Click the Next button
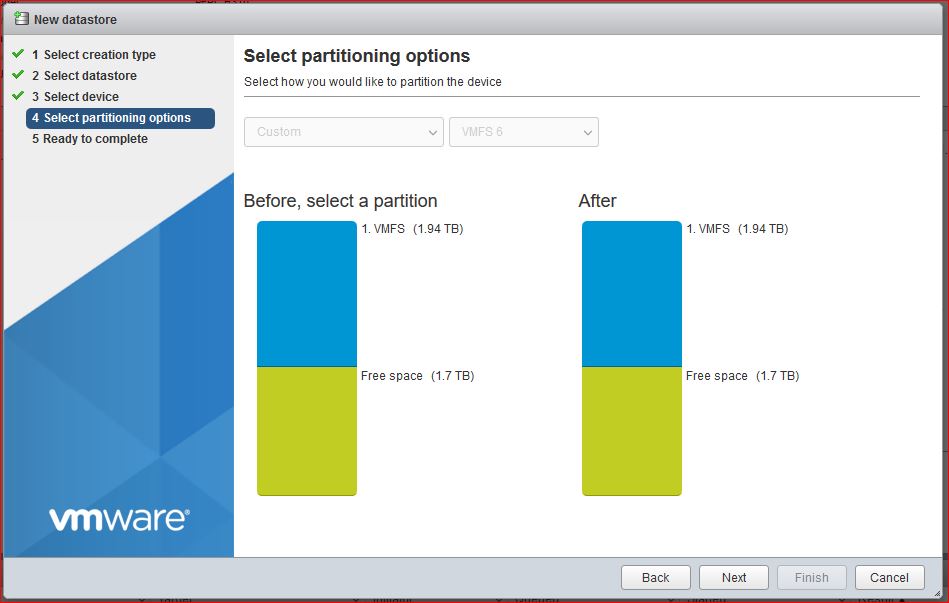This screenshot has height=603, width=949. [x=734, y=578]
